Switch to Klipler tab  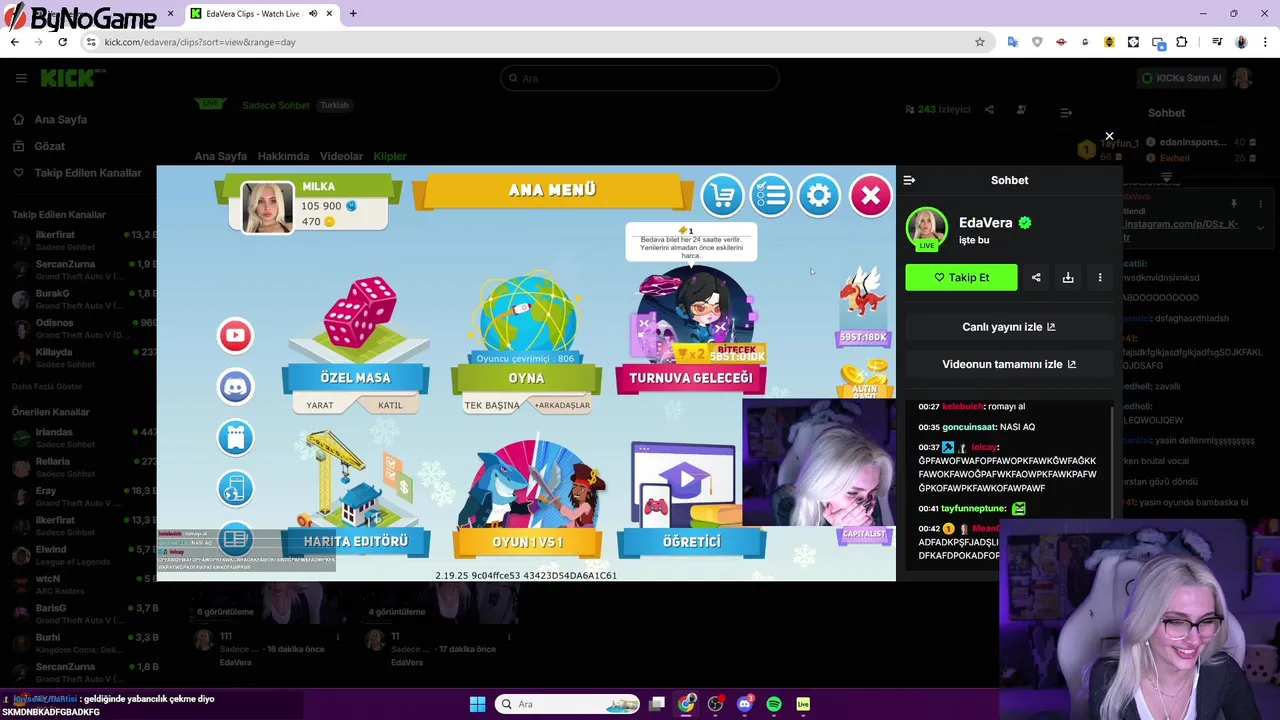click(390, 156)
